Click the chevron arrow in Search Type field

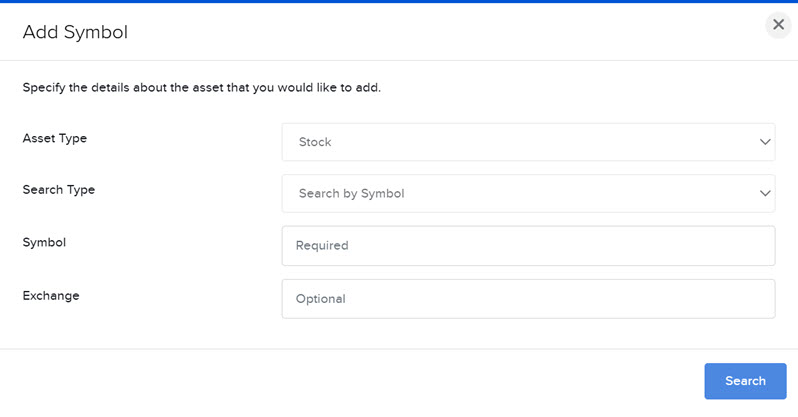coord(765,193)
